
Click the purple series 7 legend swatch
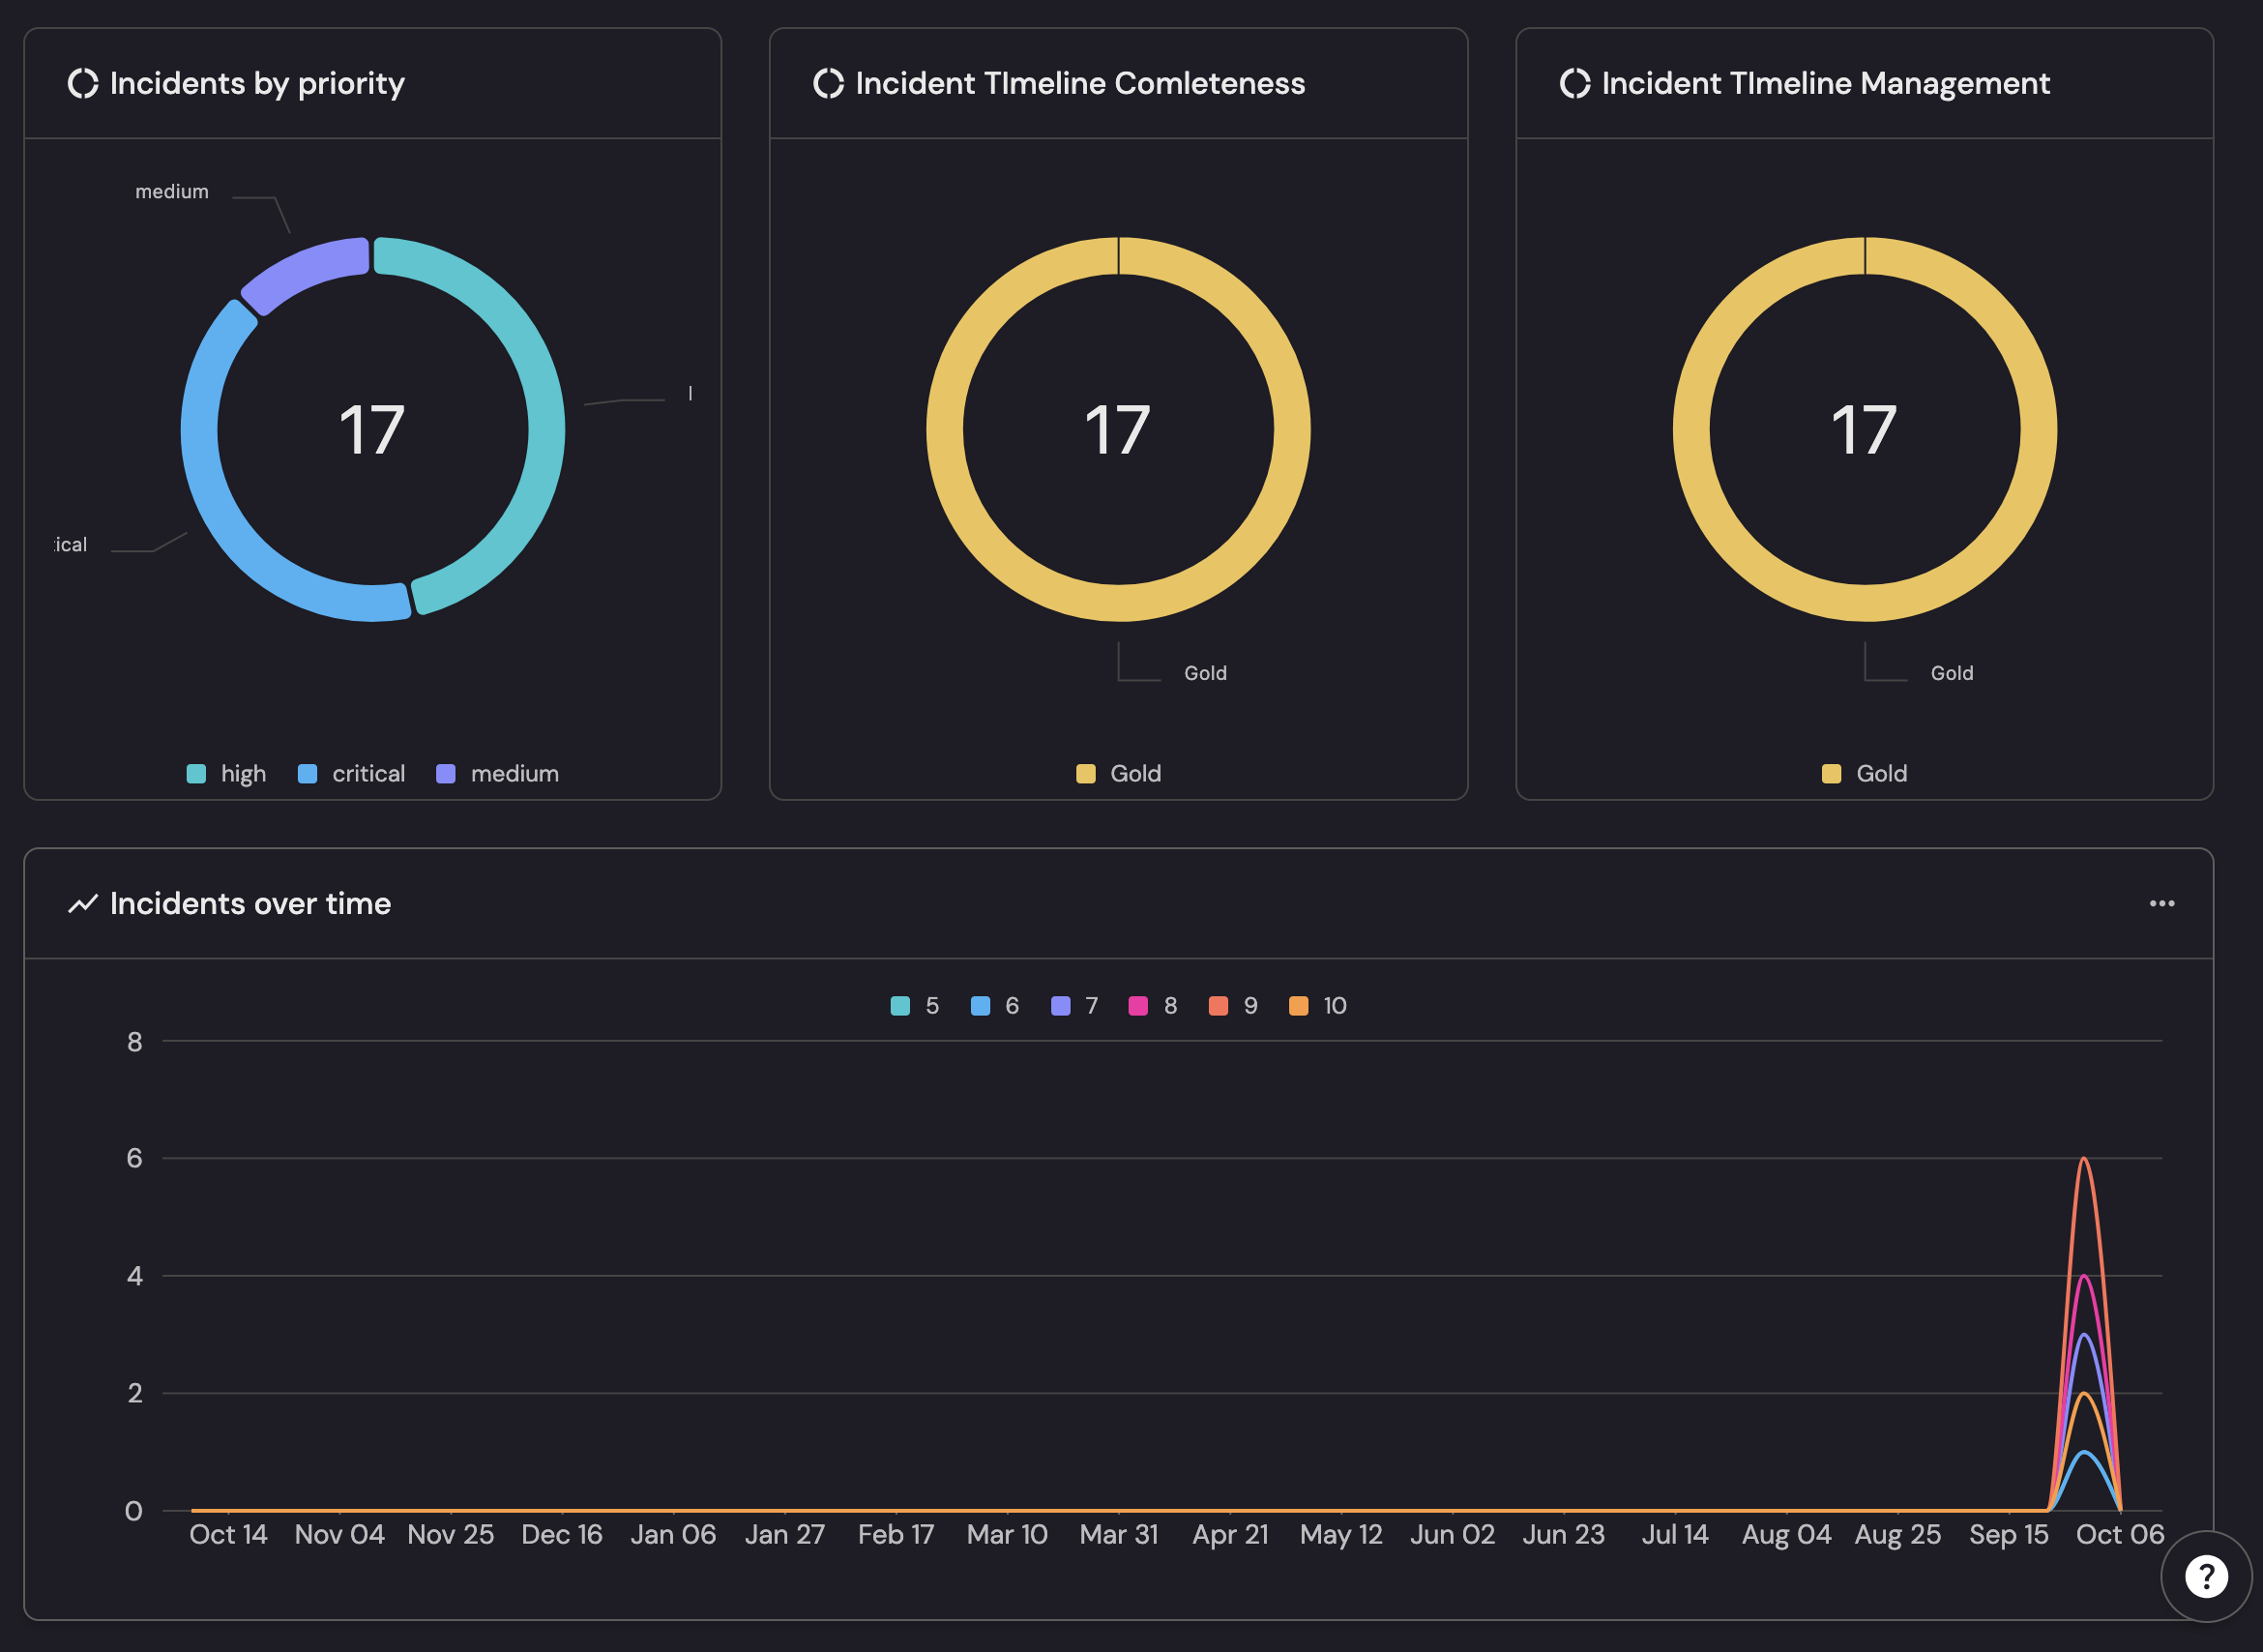(x=1060, y=1005)
